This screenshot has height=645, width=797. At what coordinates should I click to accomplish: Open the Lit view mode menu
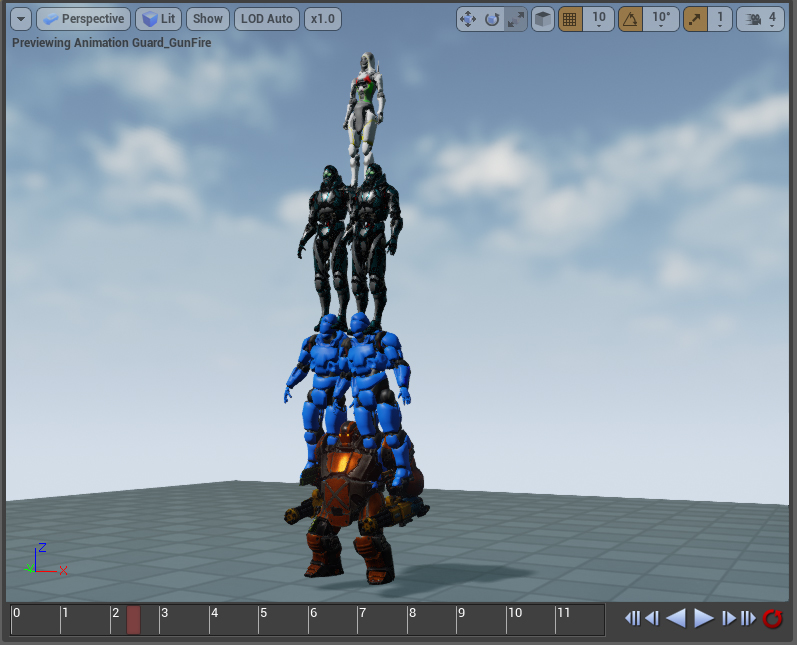[x=159, y=19]
